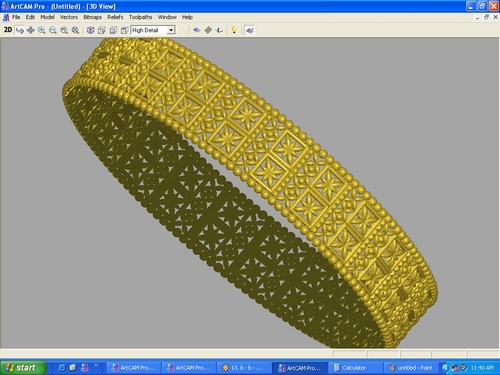Click the grey diamond material icon
Viewport: 500px width, 375px height.
pos(208,30)
